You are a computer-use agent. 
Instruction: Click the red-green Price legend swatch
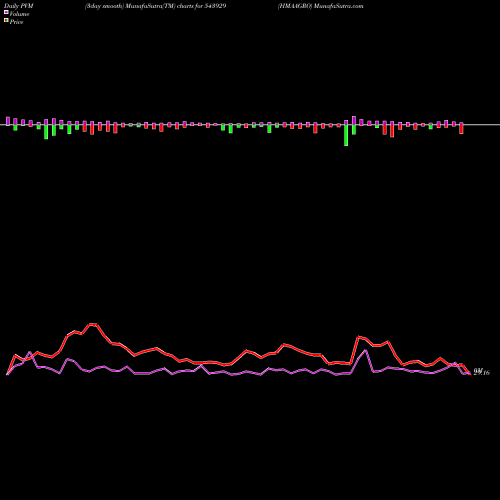(6, 21)
